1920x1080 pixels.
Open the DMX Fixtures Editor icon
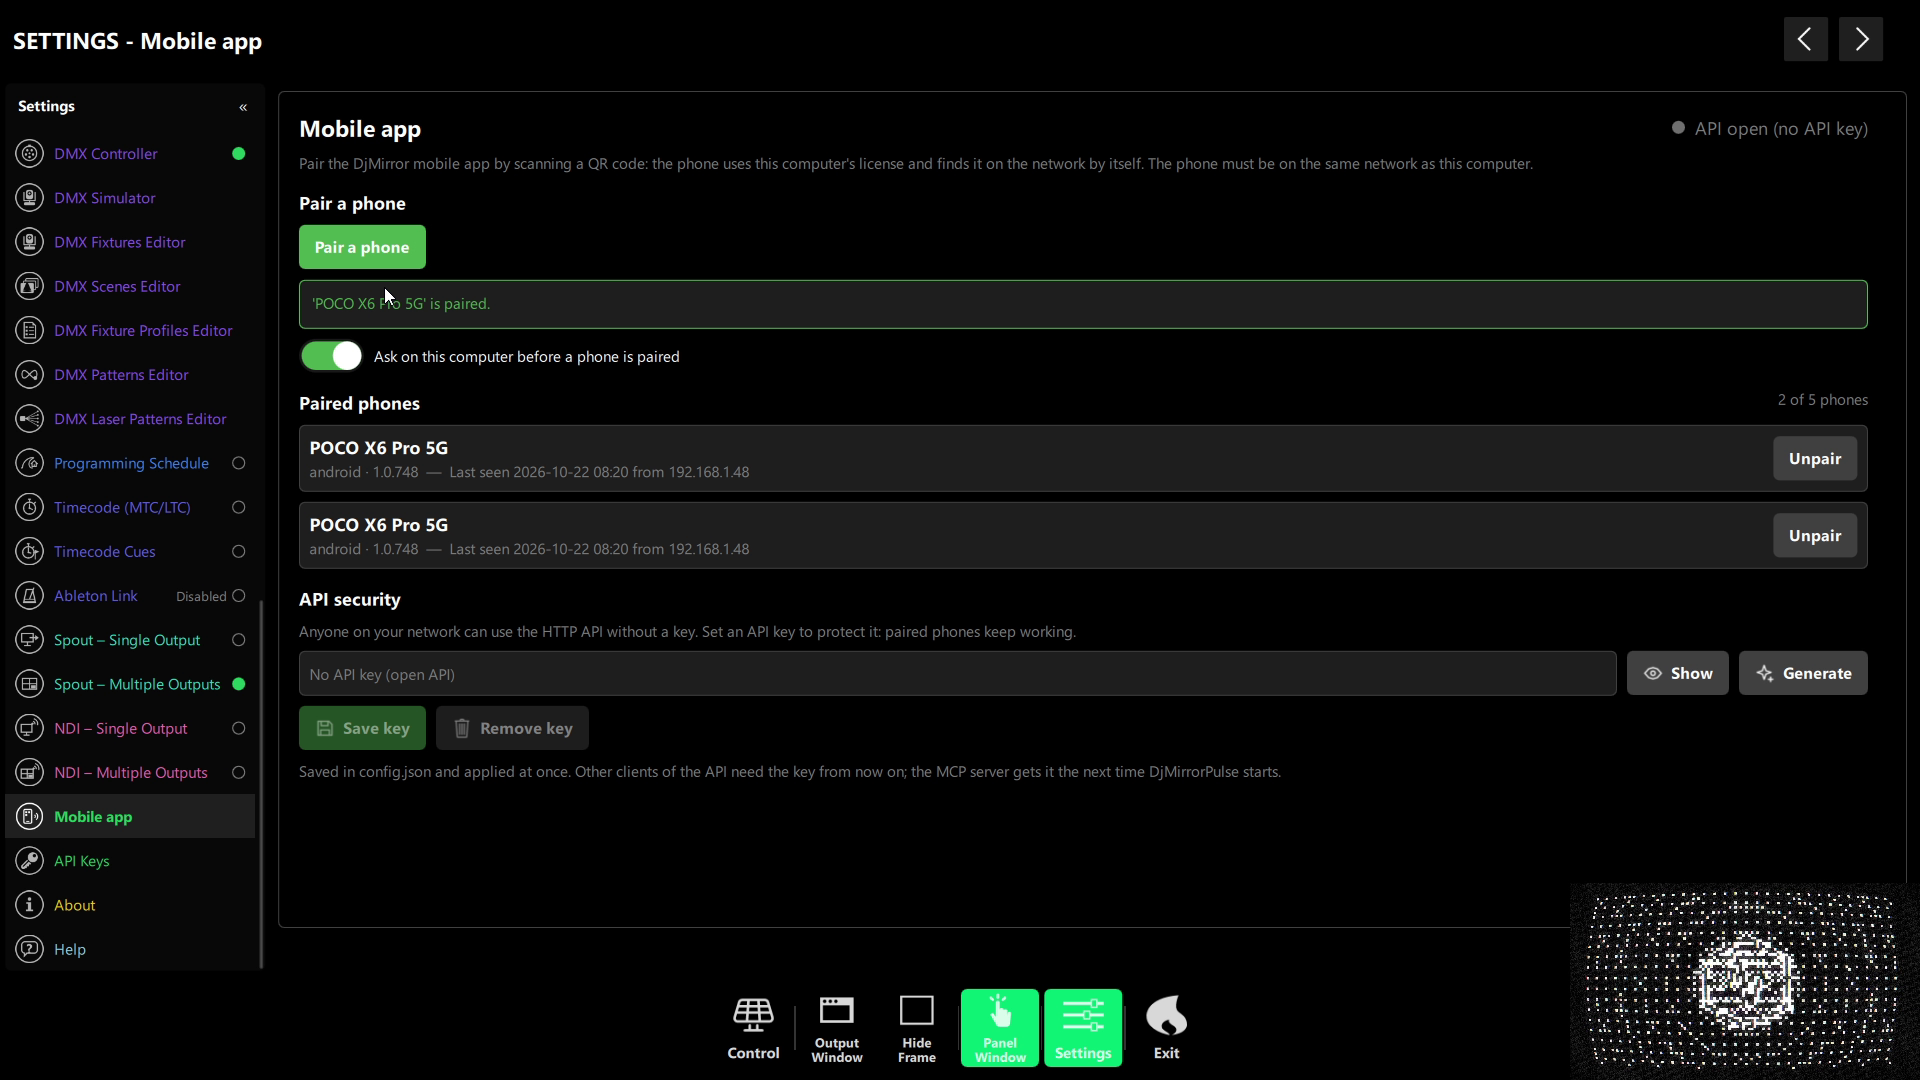30,242
